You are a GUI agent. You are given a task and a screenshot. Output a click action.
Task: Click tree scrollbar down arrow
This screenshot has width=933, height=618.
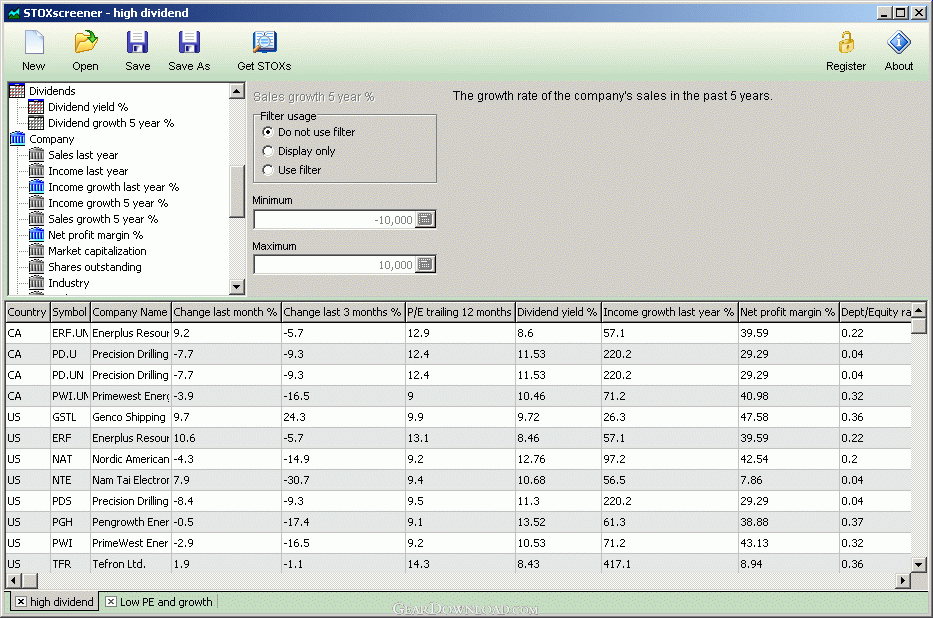237,287
